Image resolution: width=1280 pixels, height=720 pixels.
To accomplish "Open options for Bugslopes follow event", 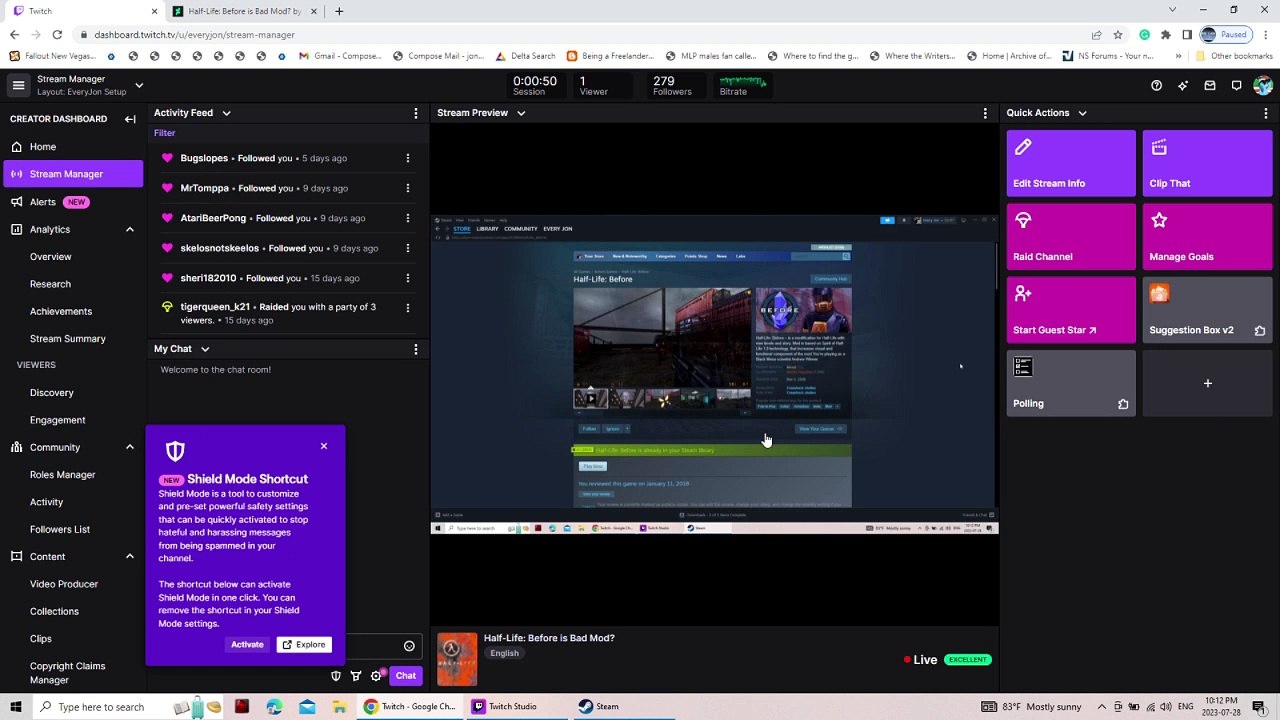I will [x=408, y=158].
